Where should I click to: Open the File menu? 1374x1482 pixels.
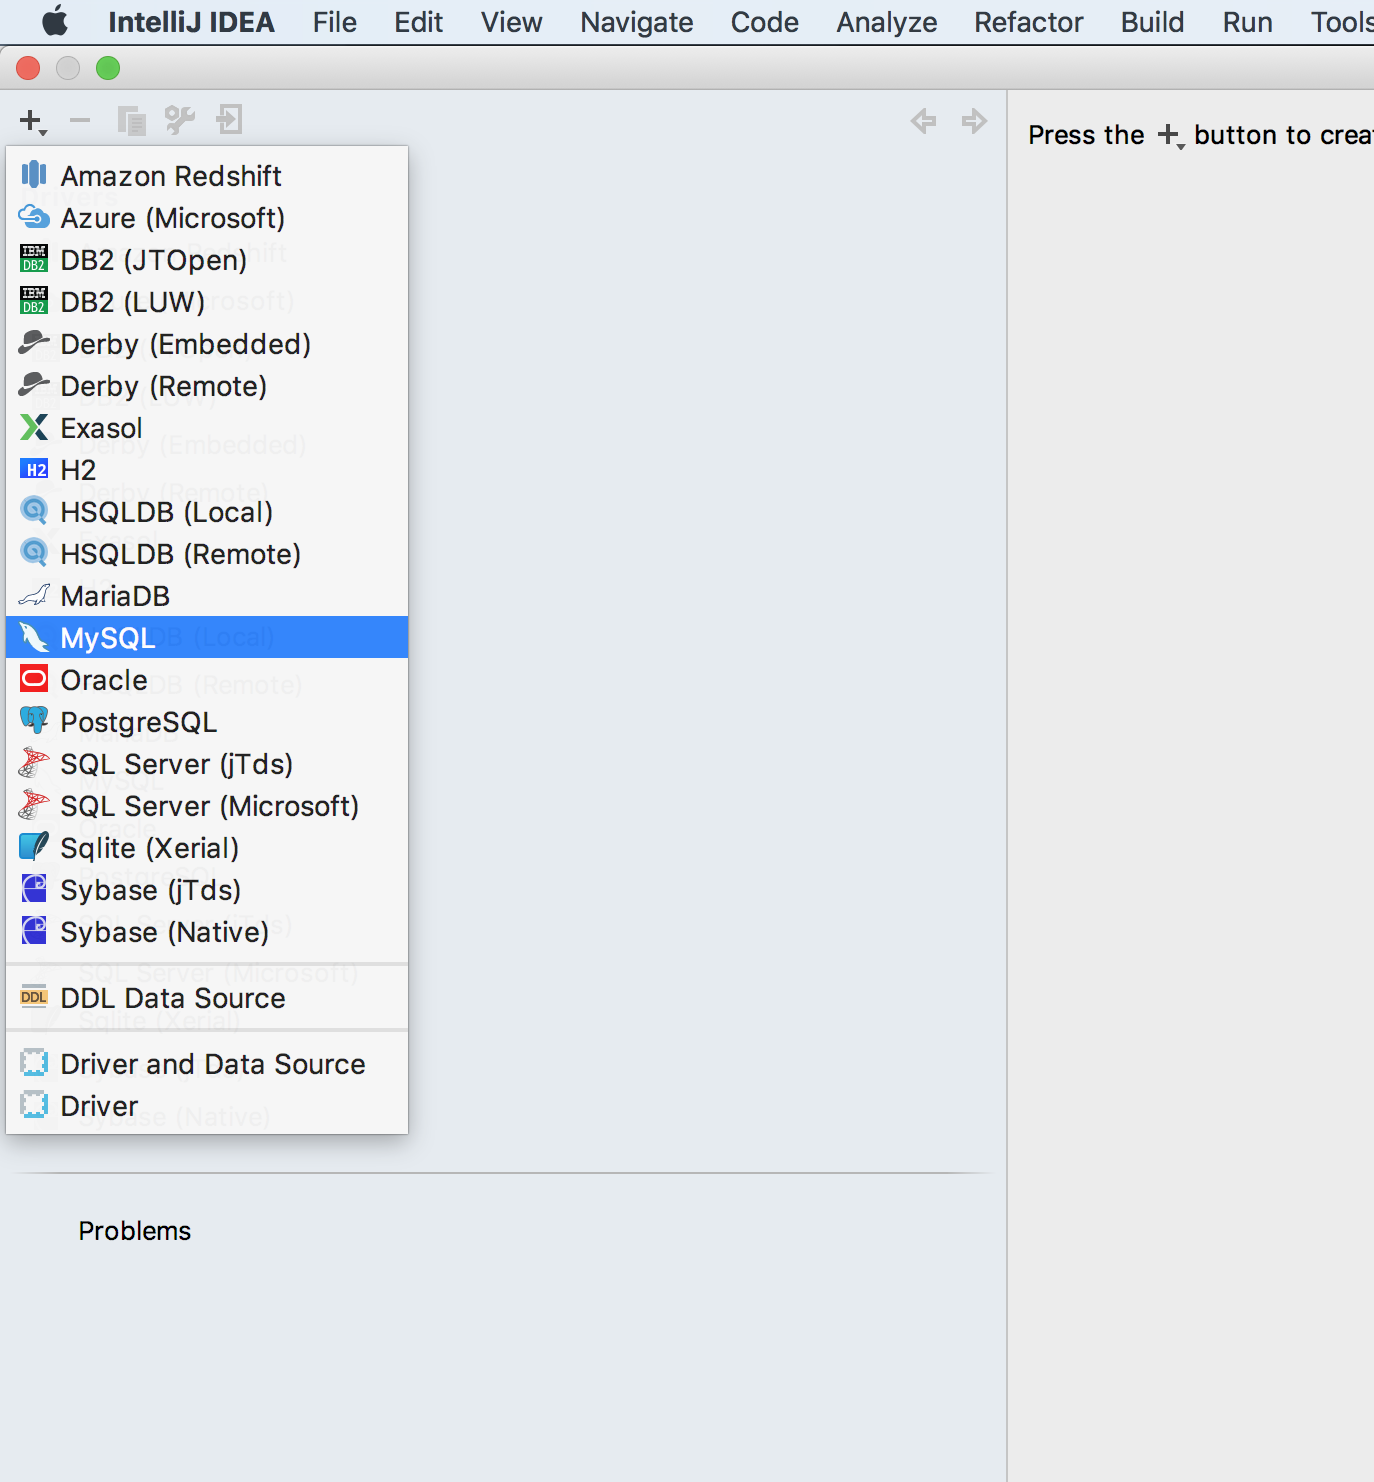pyautogui.click(x=334, y=22)
